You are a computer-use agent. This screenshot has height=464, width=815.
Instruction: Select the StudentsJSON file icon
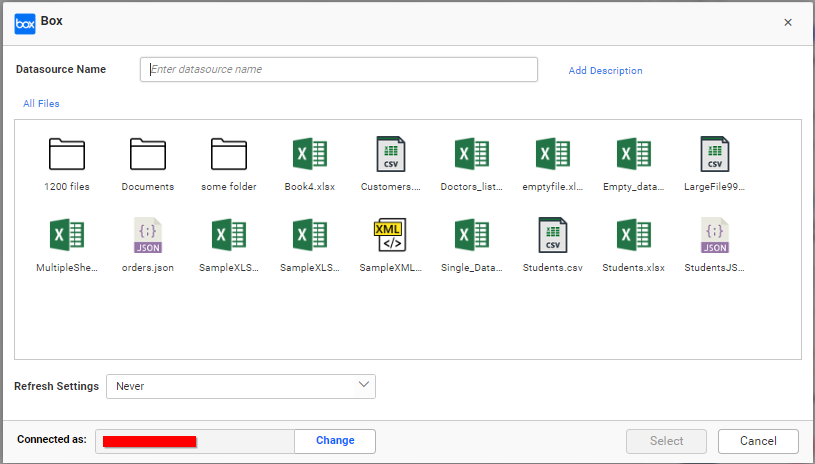[714, 236]
